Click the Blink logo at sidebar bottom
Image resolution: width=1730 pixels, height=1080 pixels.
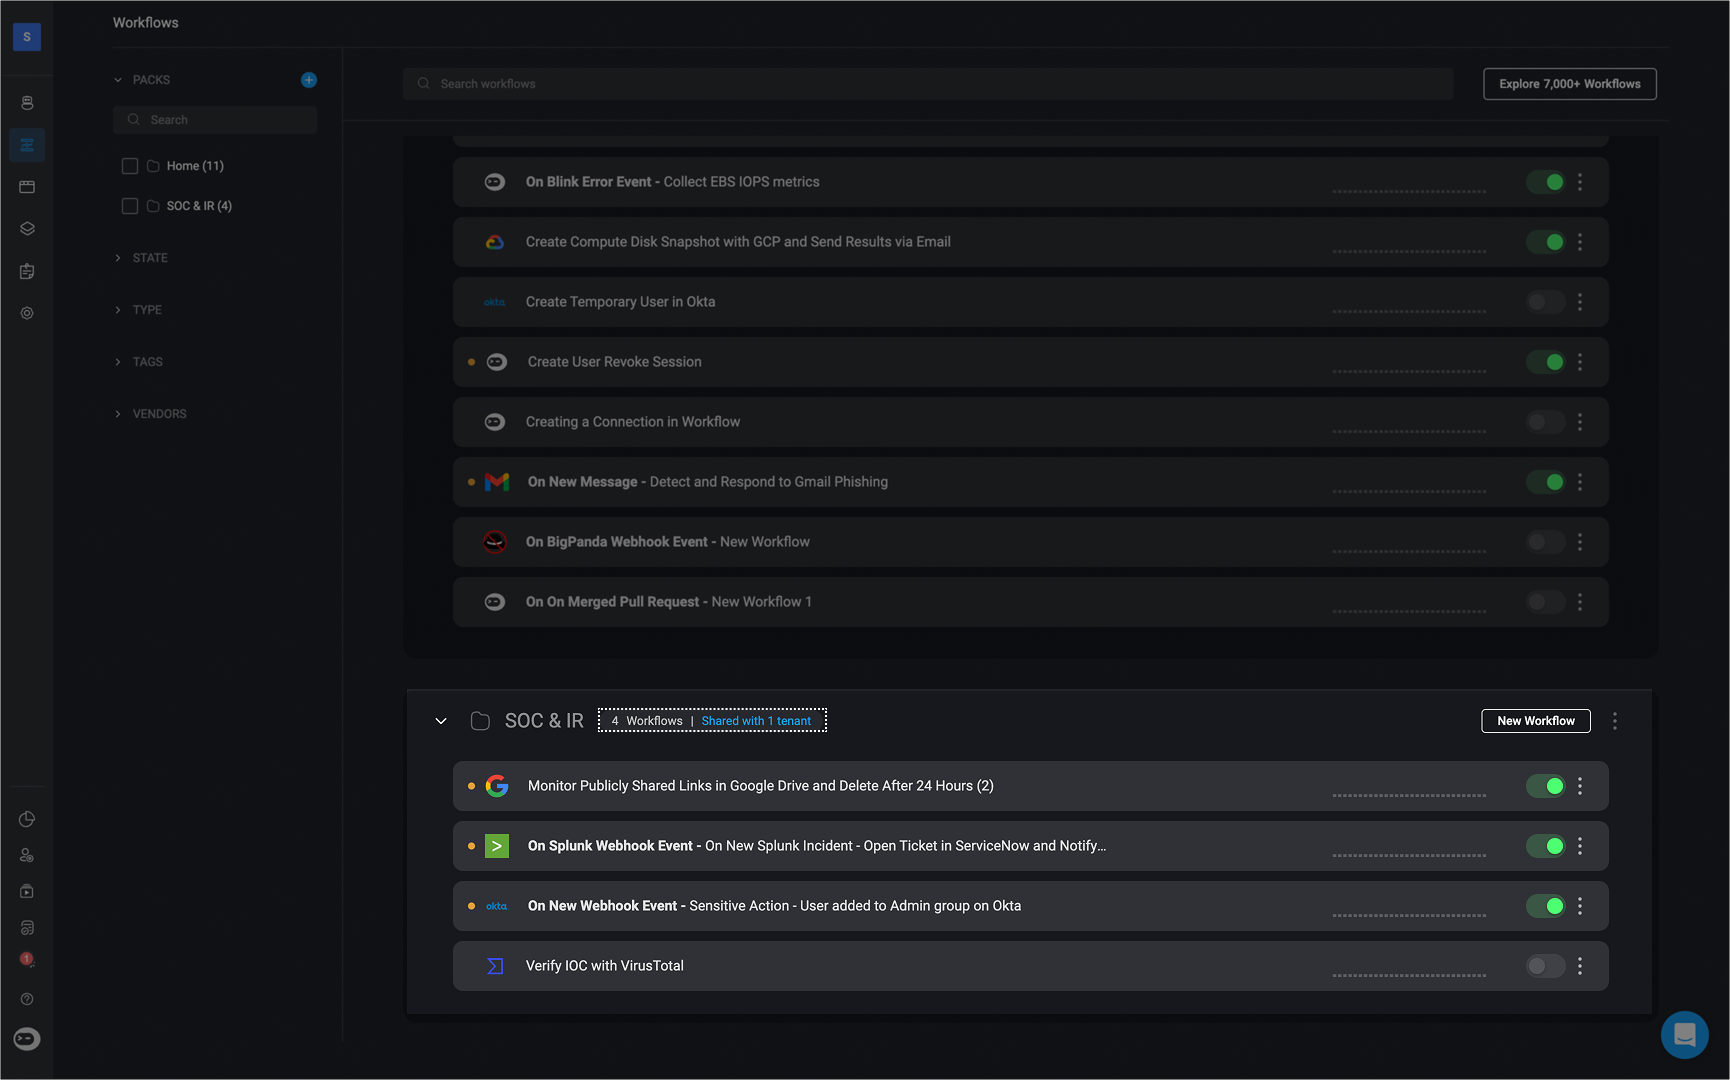[27, 1039]
